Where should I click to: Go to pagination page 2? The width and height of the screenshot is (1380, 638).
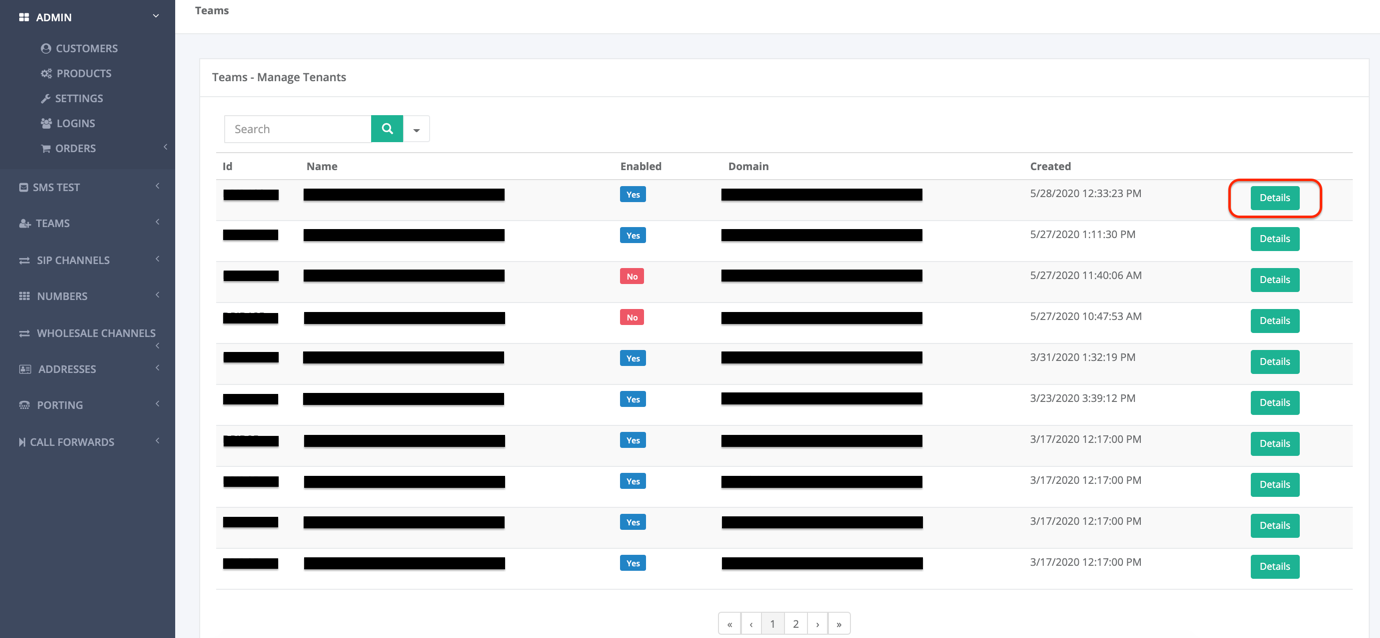796,624
